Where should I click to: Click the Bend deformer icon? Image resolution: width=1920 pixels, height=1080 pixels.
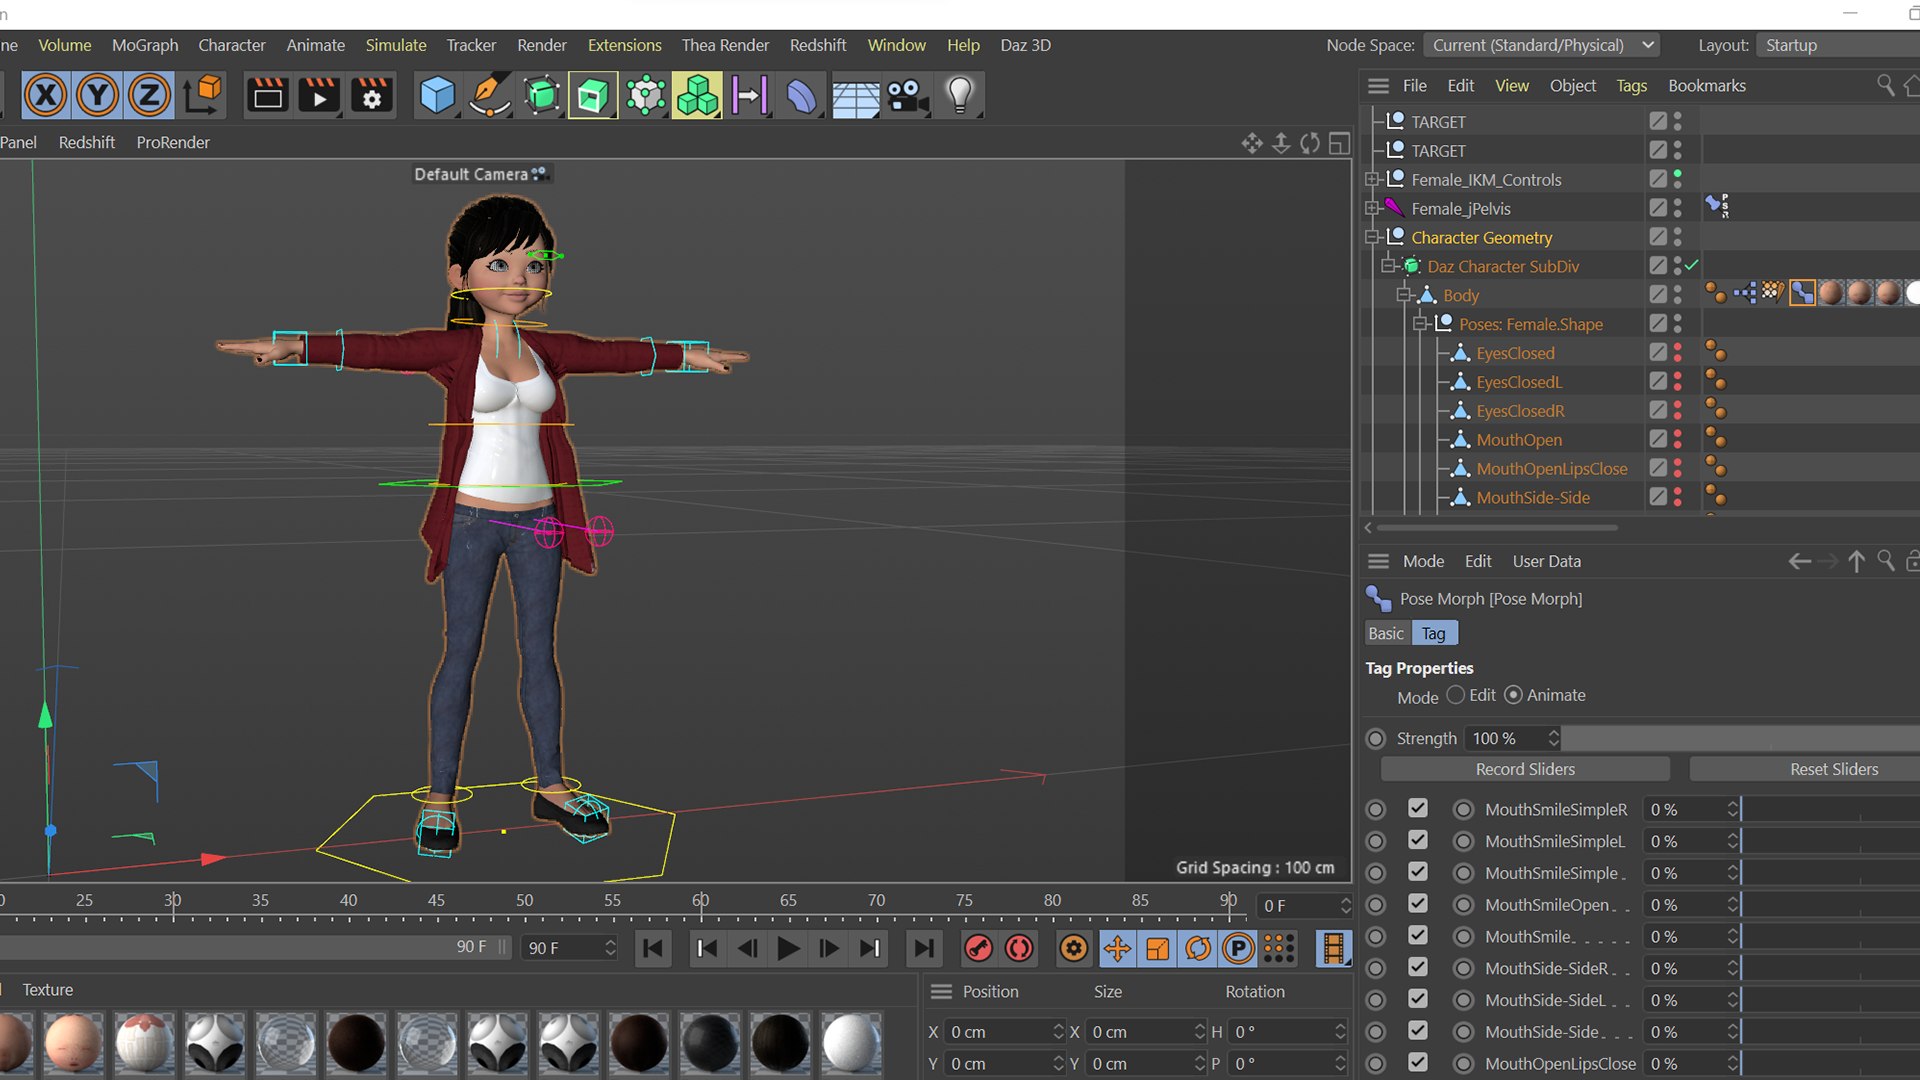pyautogui.click(x=801, y=96)
